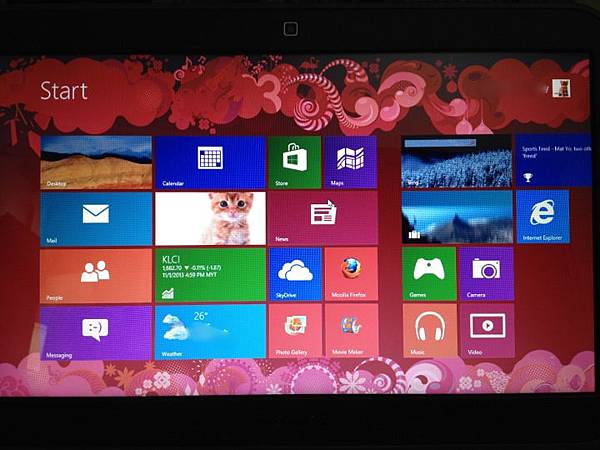Open the Video tile
Image resolution: width=600 pixels, height=450 pixels.
487,331
